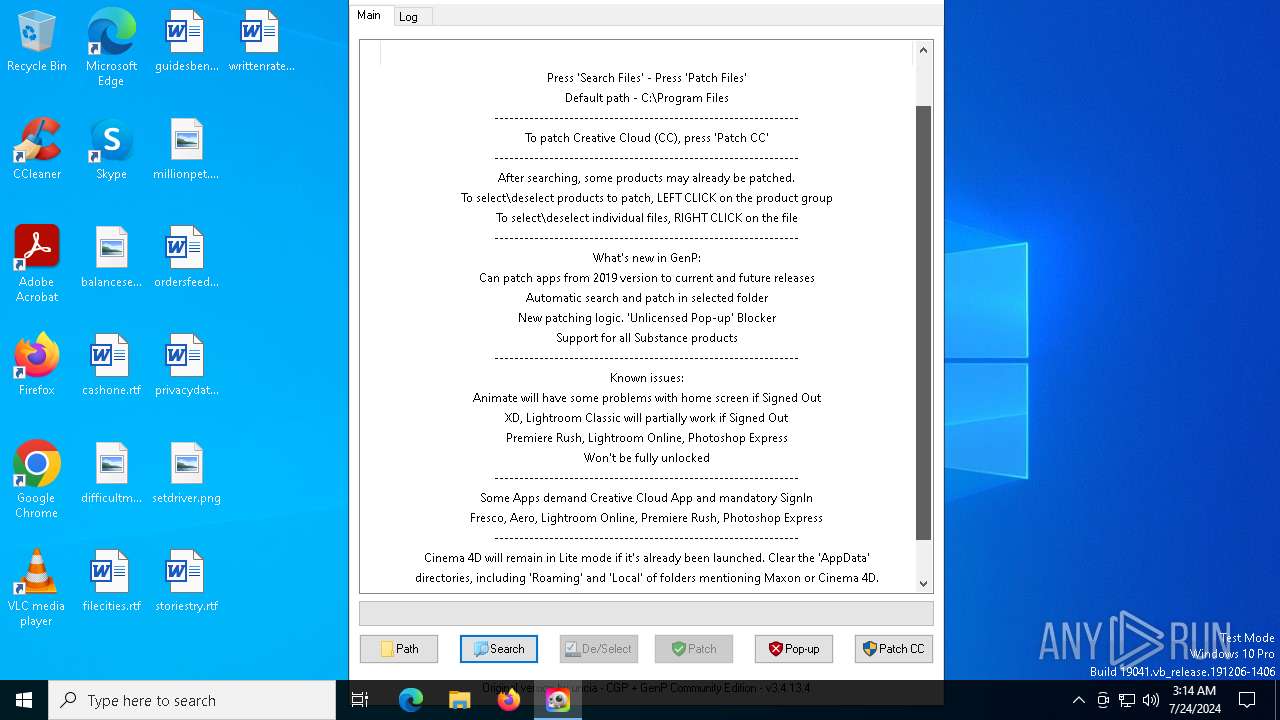Open Edge from the taskbar

[411, 700]
